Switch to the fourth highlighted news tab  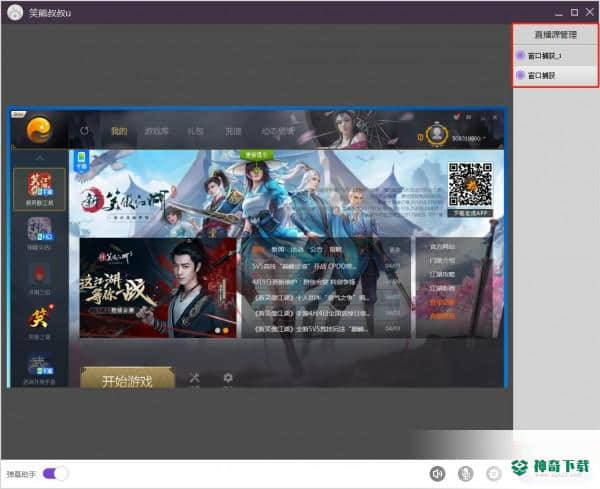pyautogui.click(x=335, y=249)
